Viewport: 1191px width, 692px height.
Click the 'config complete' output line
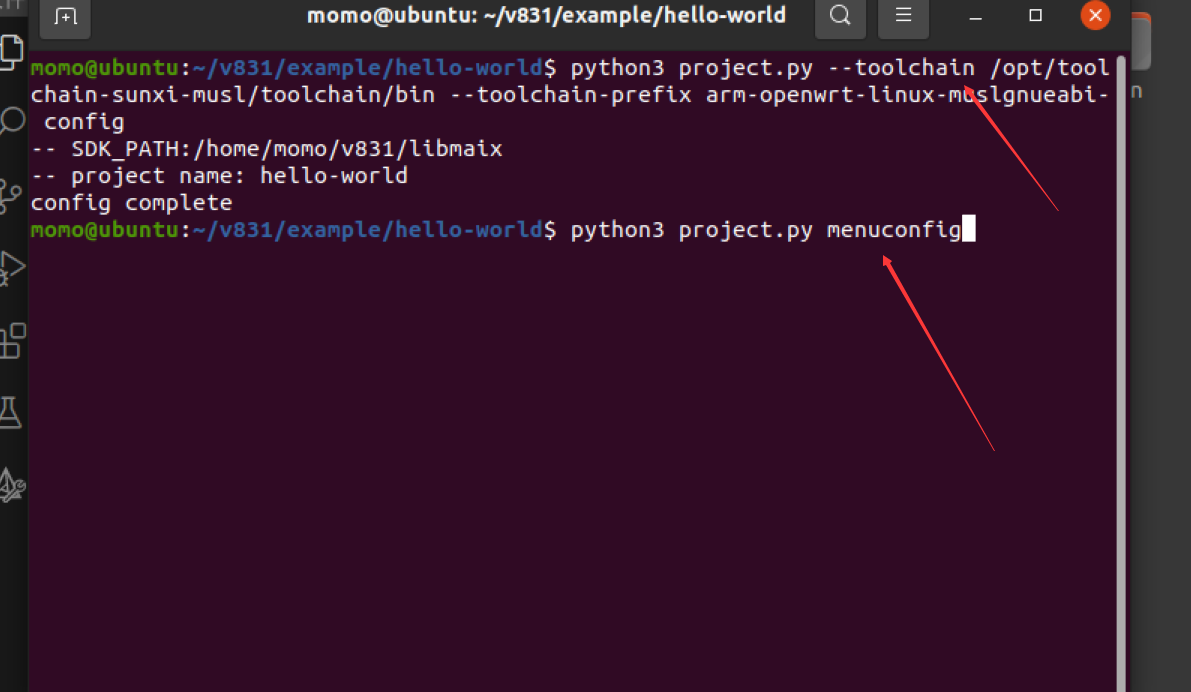pos(131,203)
